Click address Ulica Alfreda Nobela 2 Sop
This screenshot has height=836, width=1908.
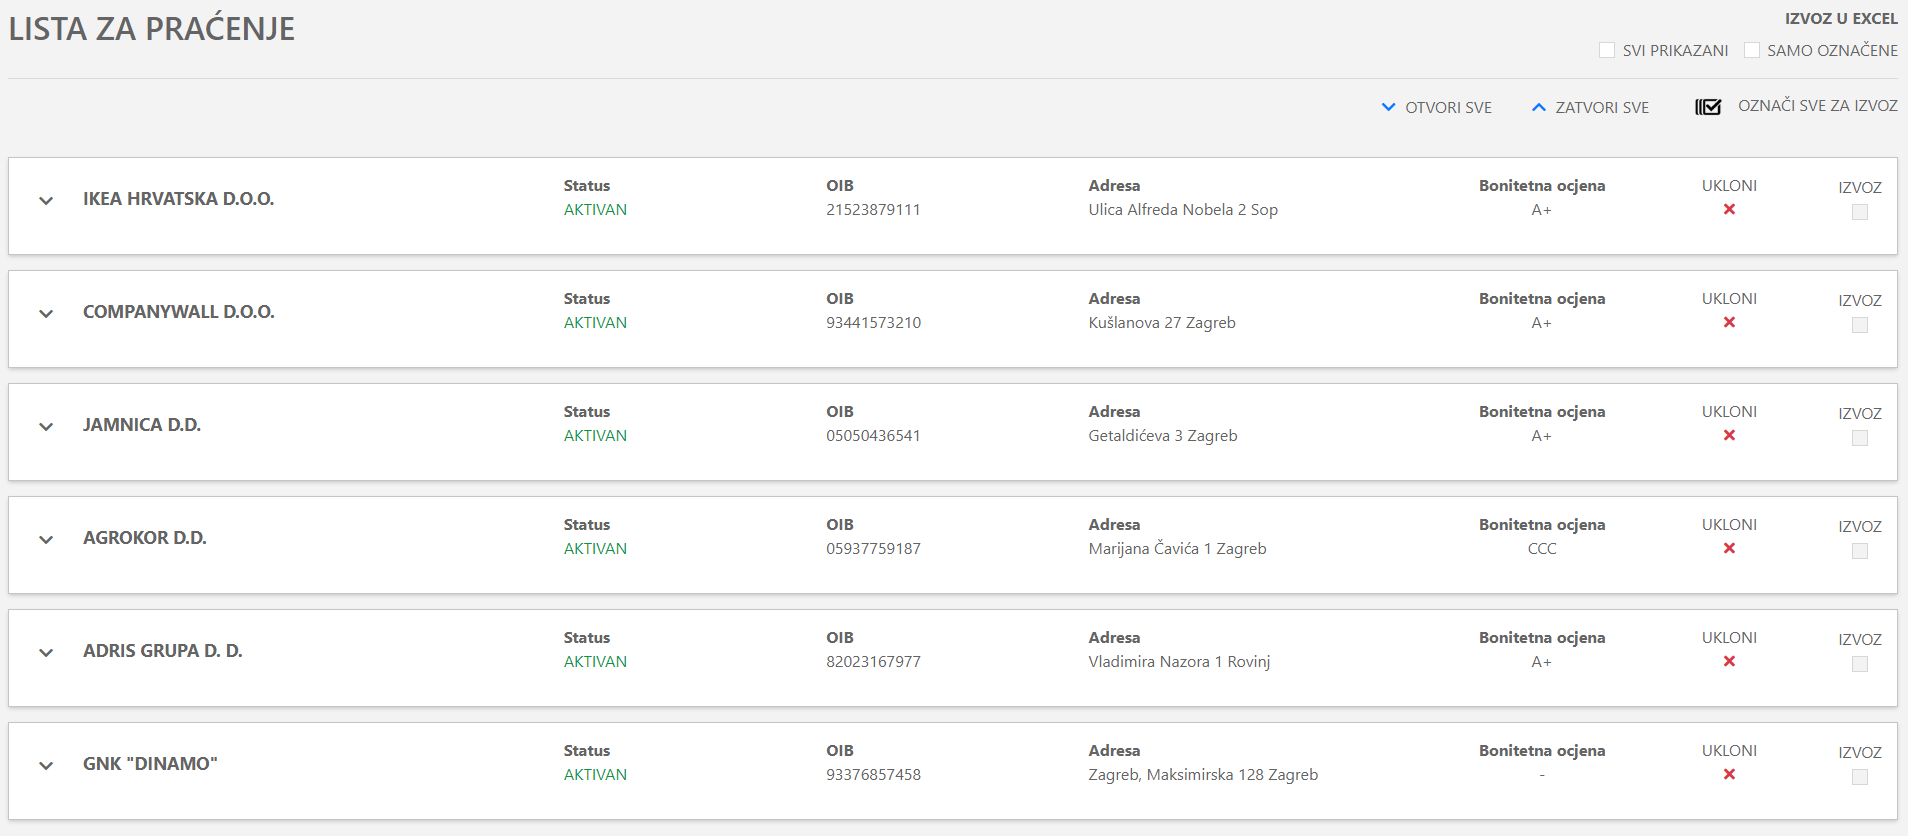pyautogui.click(x=1183, y=210)
